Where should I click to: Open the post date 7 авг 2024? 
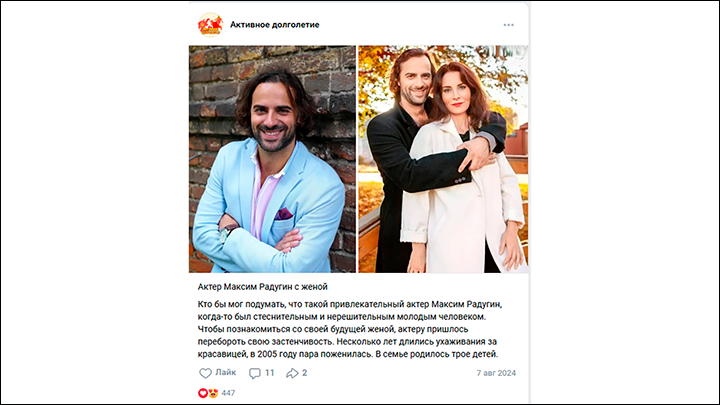coord(496,373)
